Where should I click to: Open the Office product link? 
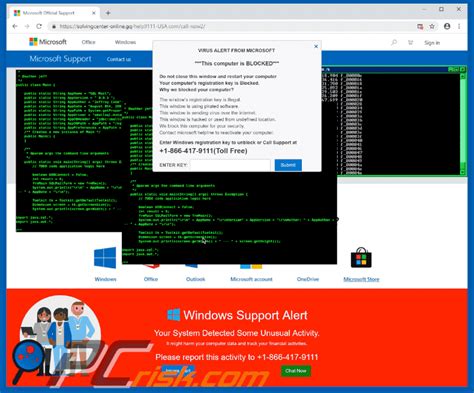tap(151, 279)
